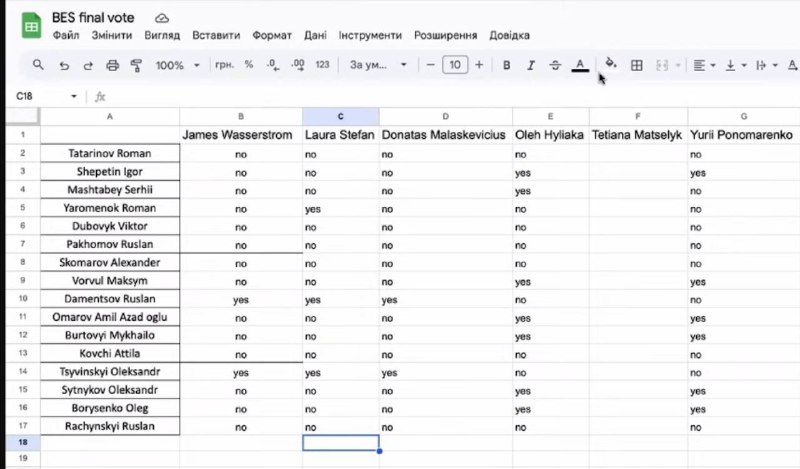Select the Yurii Ponomarenko header cell
Viewport: 800px width, 469px height.
[x=743, y=135]
